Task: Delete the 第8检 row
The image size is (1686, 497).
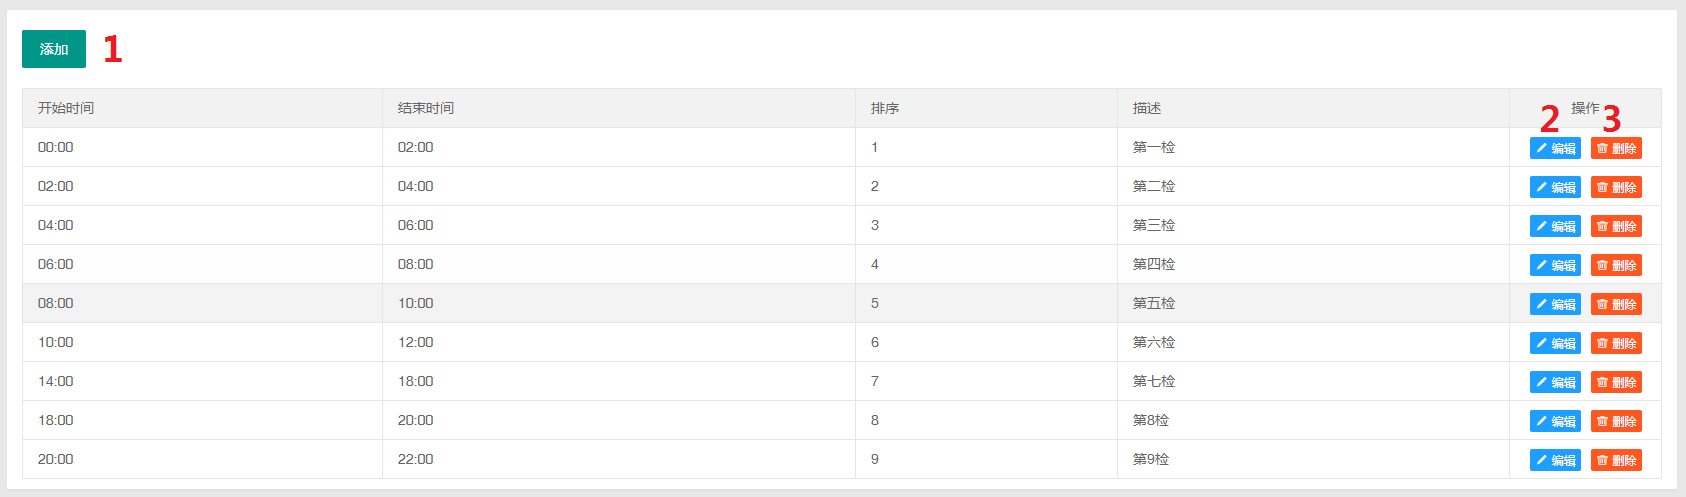Action: click(1616, 421)
